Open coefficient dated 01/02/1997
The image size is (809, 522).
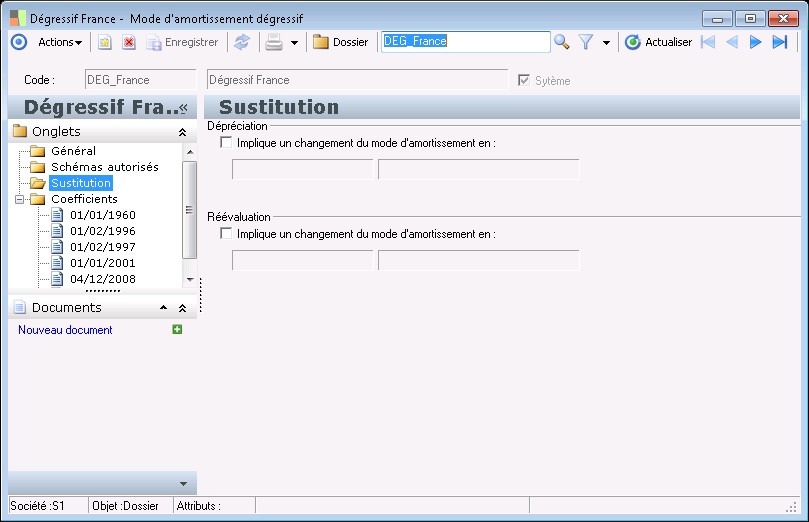point(103,247)
